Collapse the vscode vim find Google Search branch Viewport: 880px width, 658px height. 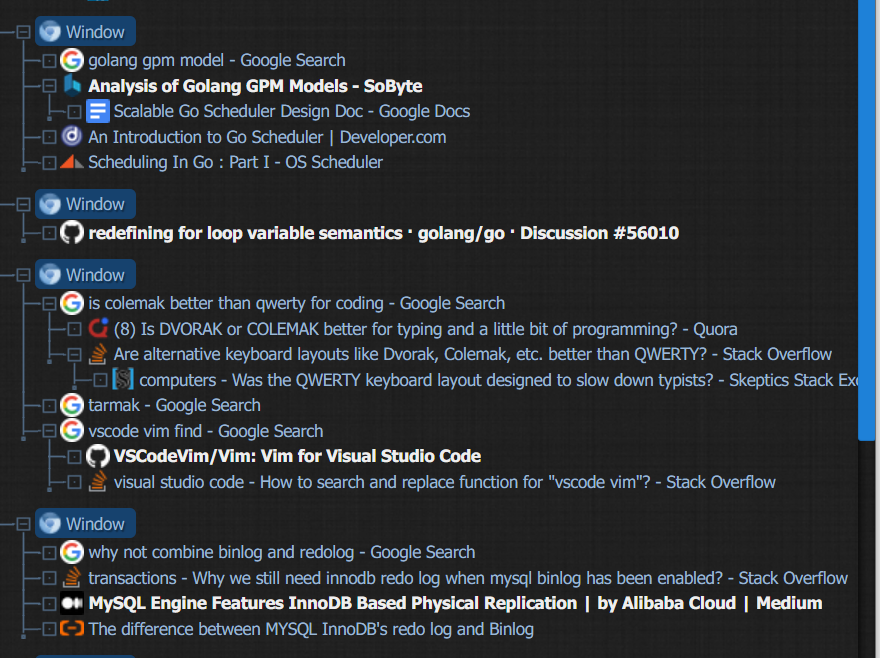click(x=49, y=431)
